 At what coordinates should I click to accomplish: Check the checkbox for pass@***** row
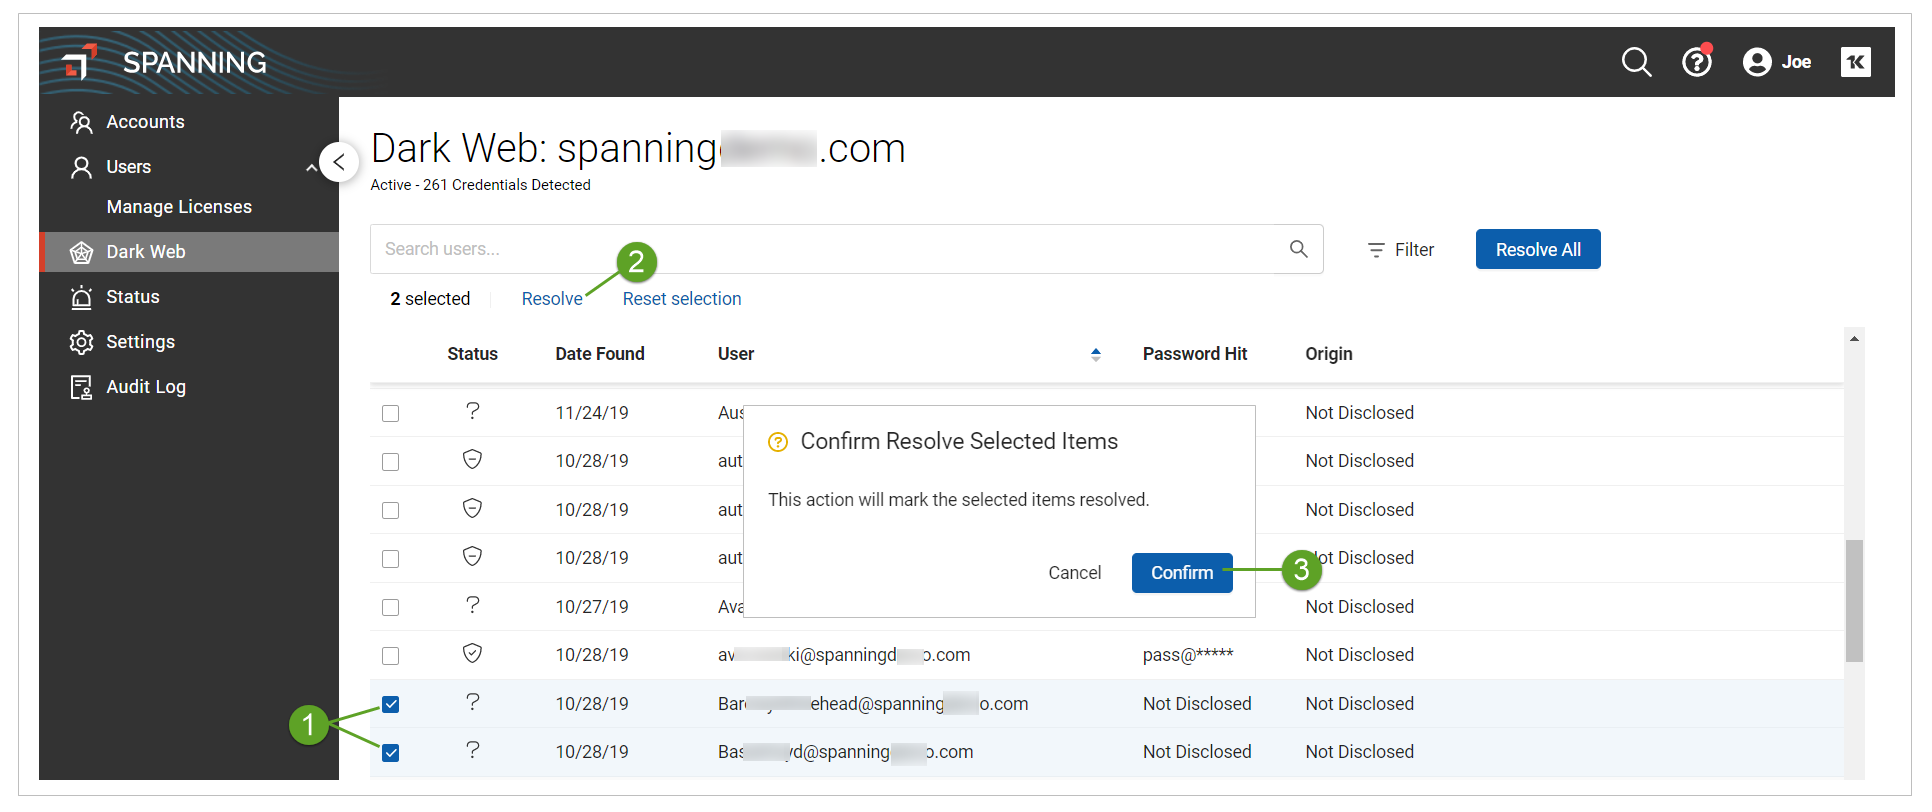(x=391, y=656)
